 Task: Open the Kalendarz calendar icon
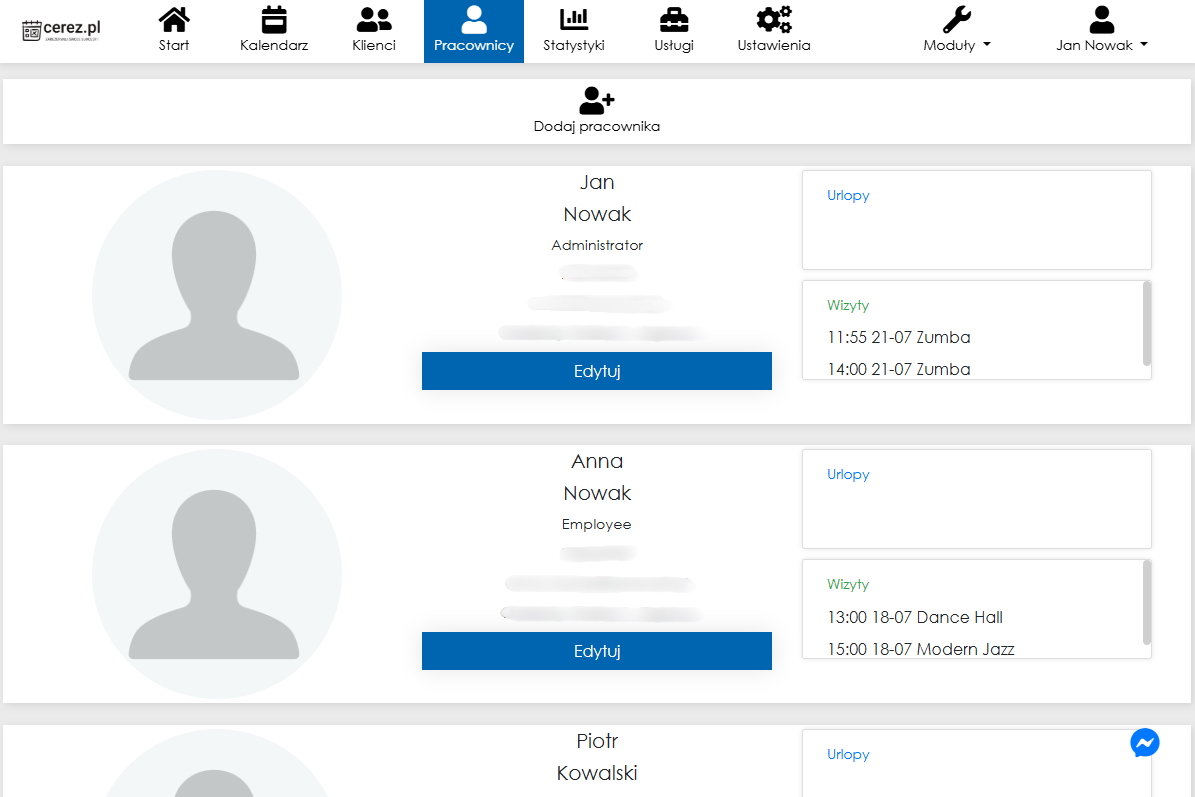point(274,20)
